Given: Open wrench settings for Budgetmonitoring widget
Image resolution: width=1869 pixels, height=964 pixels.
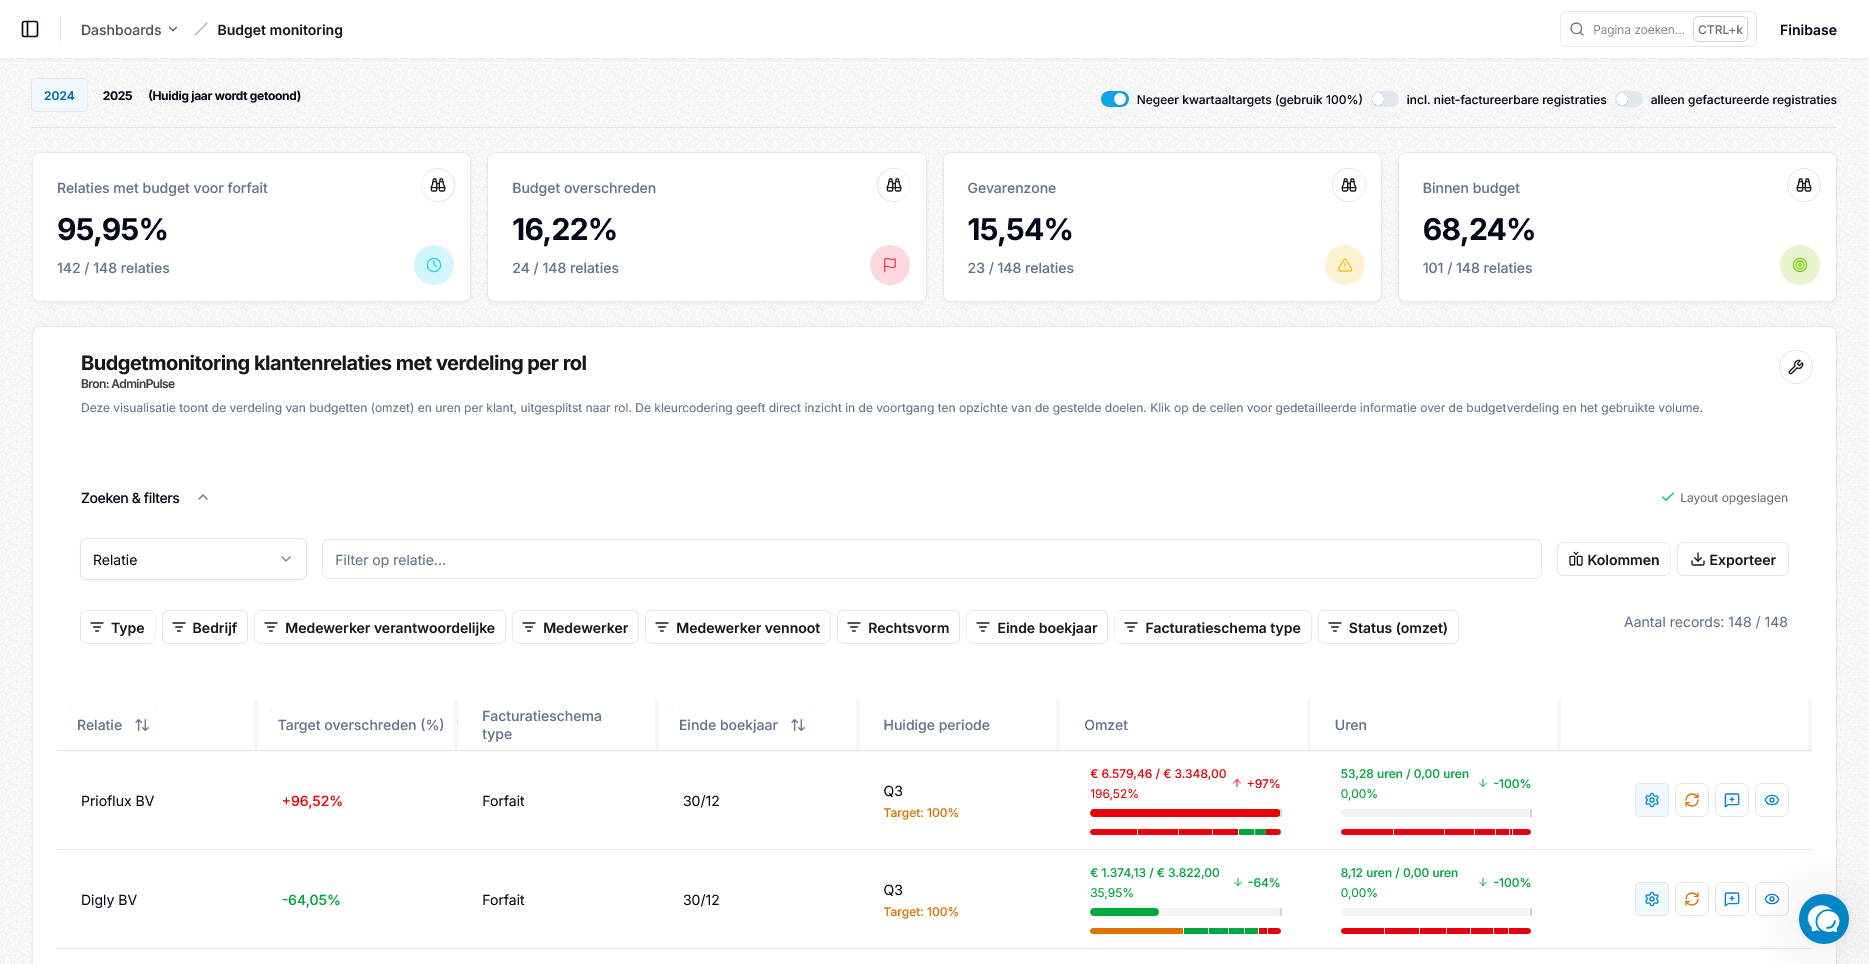Looking at the screenshot, I should [x=1795, y=367].
